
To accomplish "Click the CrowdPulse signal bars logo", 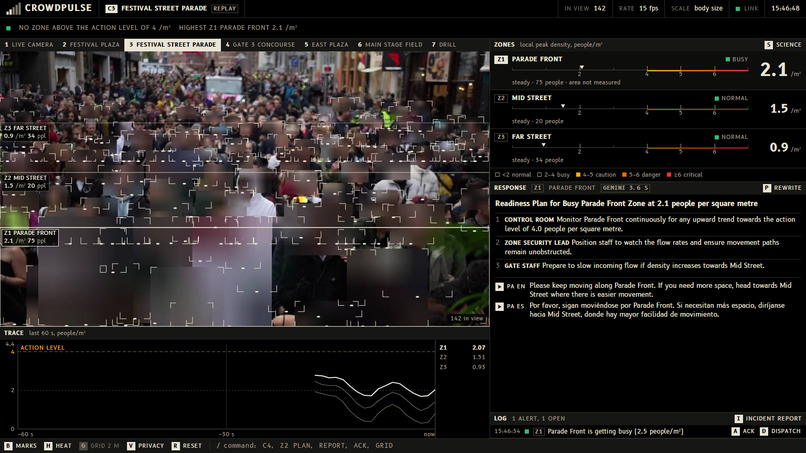I will click(x=13, y=8).
